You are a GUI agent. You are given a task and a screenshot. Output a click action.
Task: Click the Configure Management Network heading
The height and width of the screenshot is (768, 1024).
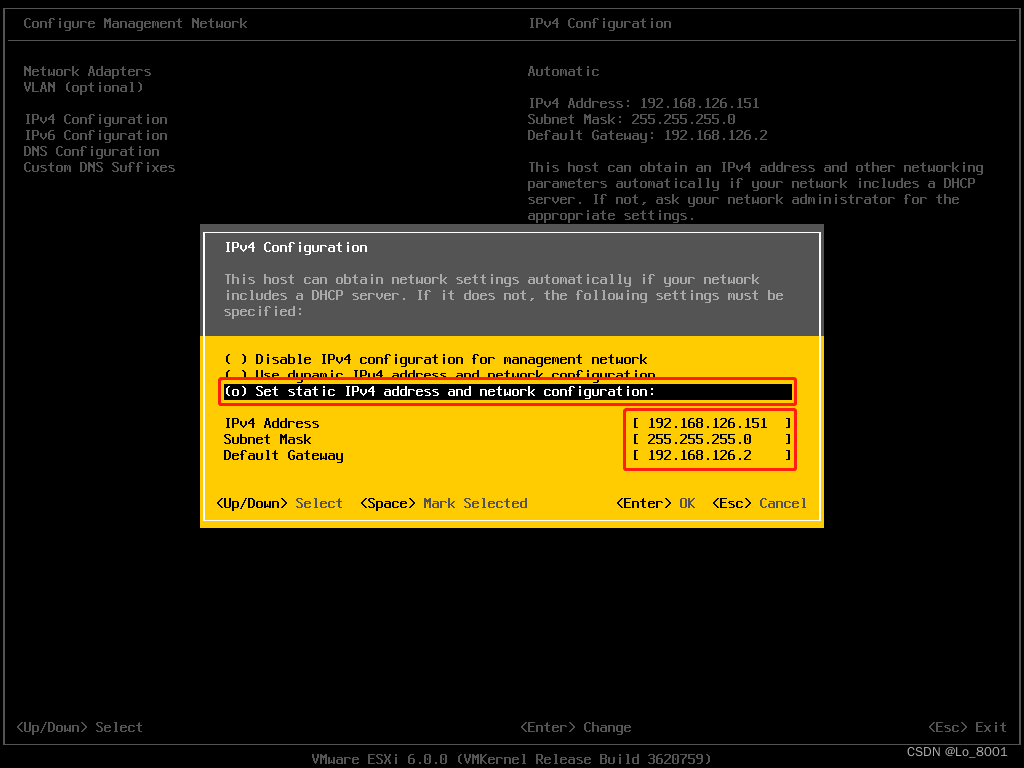[135, 24]
